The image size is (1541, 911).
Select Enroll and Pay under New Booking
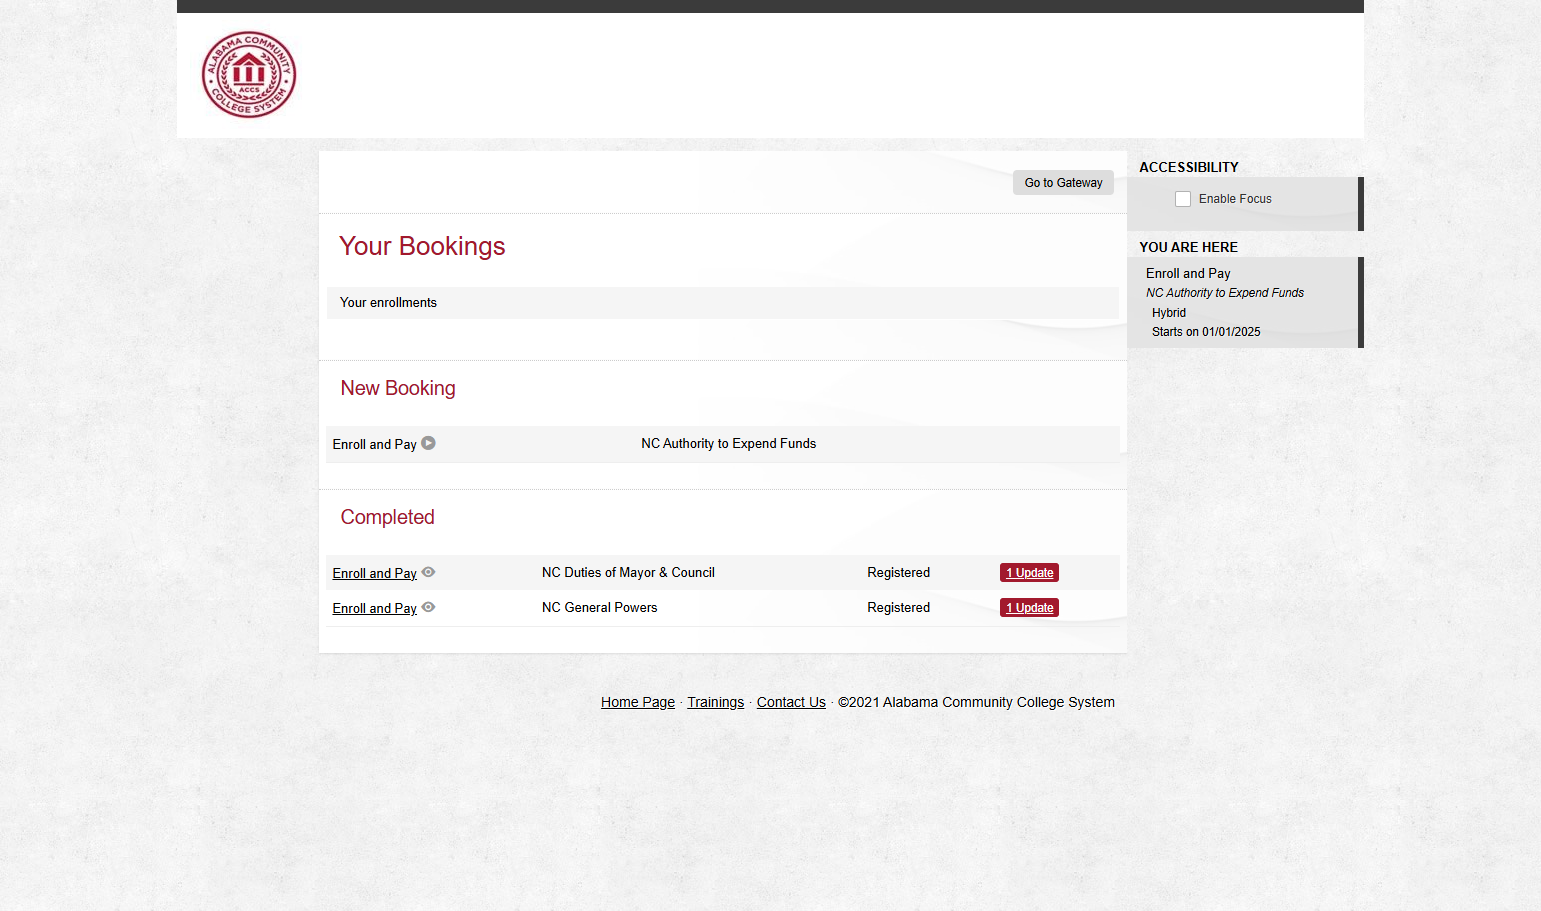(374, 444)
